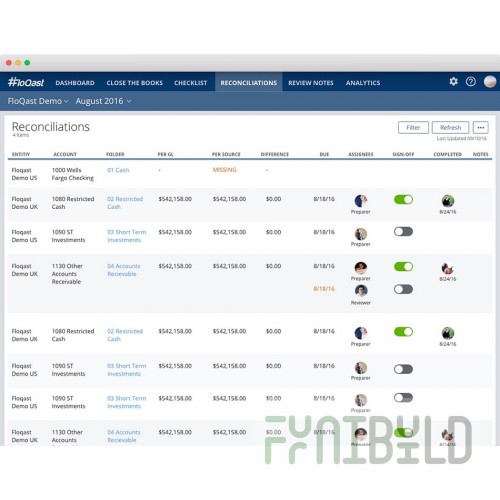Screen dimensions: 500x500
Task: Click completed-by avatar in 1130 Other Accounts Receivable row
Action: (448, 268)
